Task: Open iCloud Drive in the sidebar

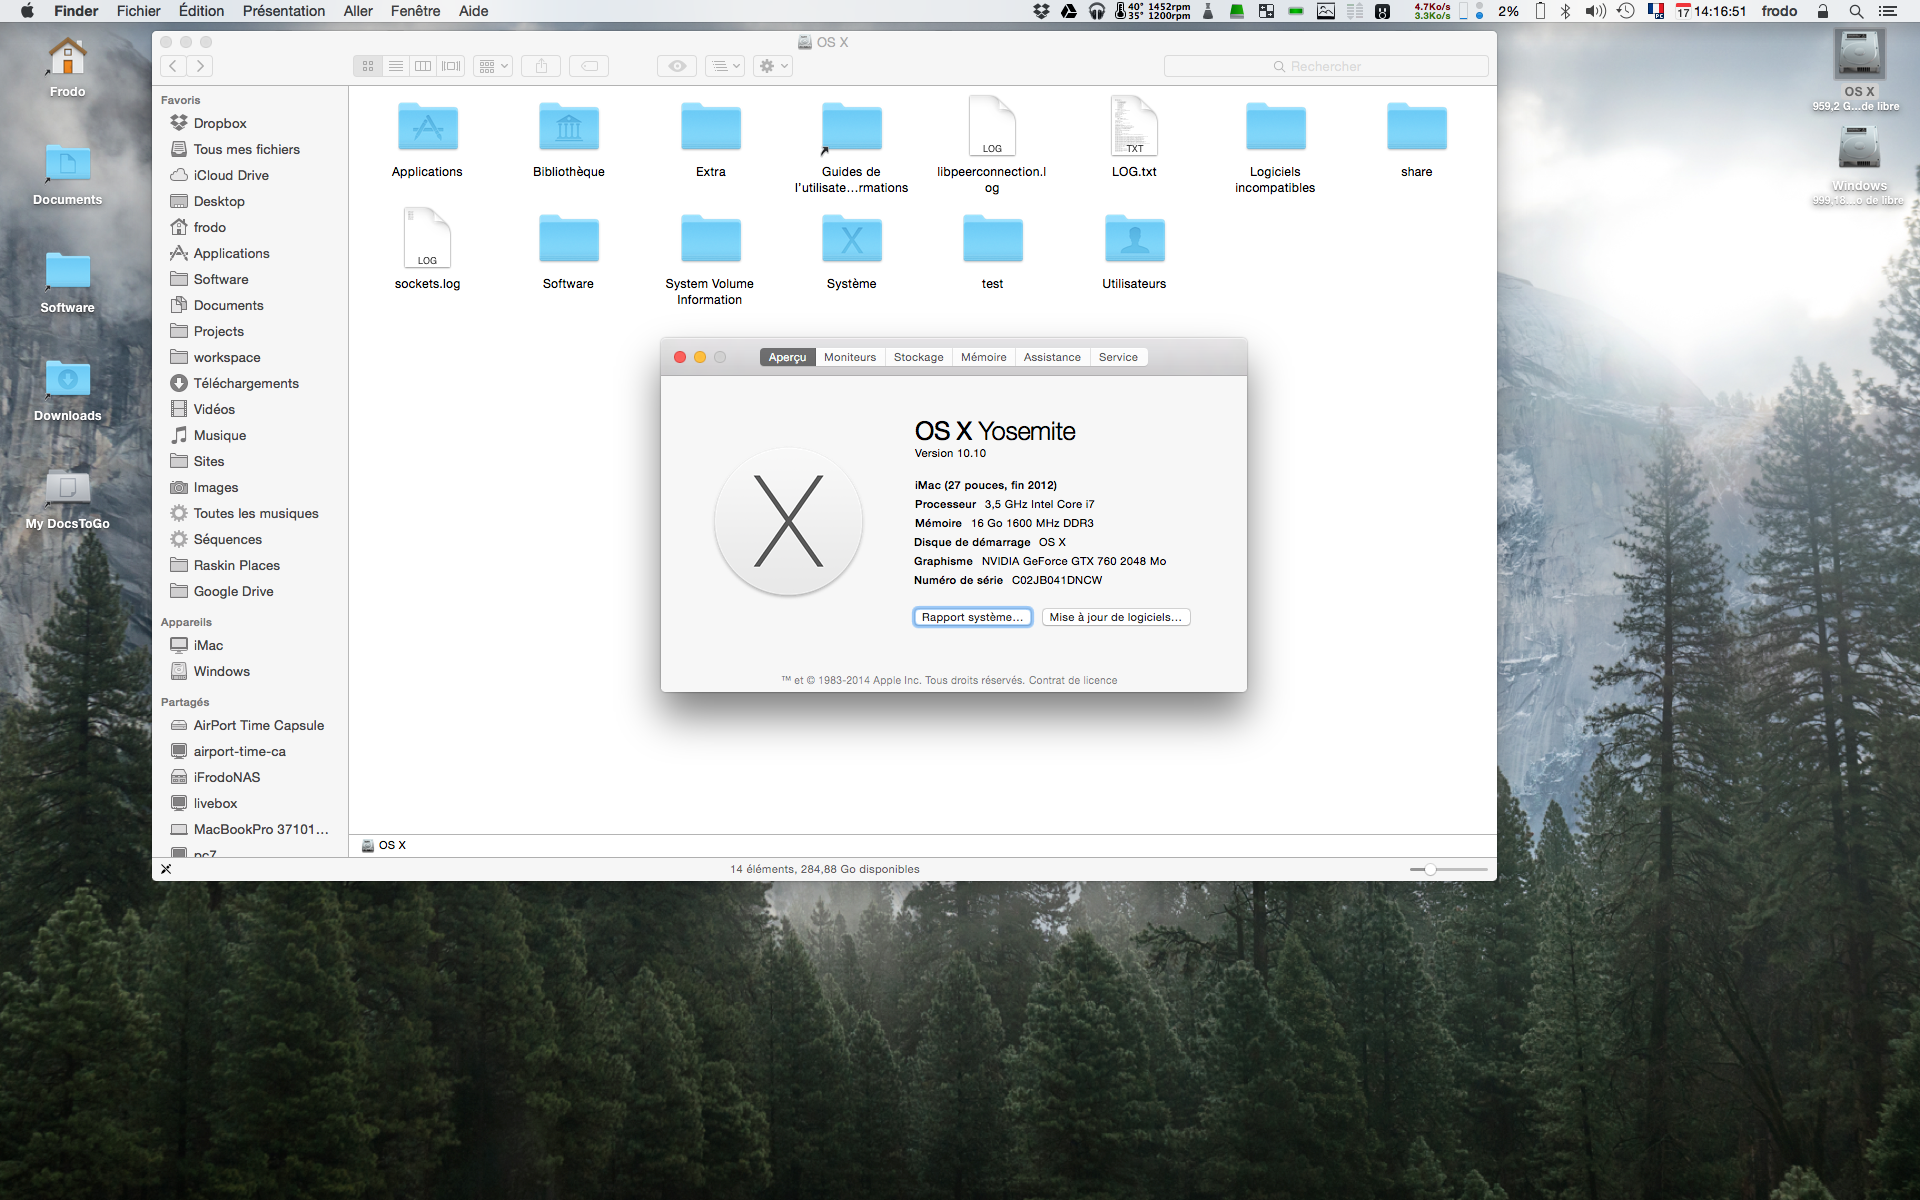Action: (x=231, y=175)
